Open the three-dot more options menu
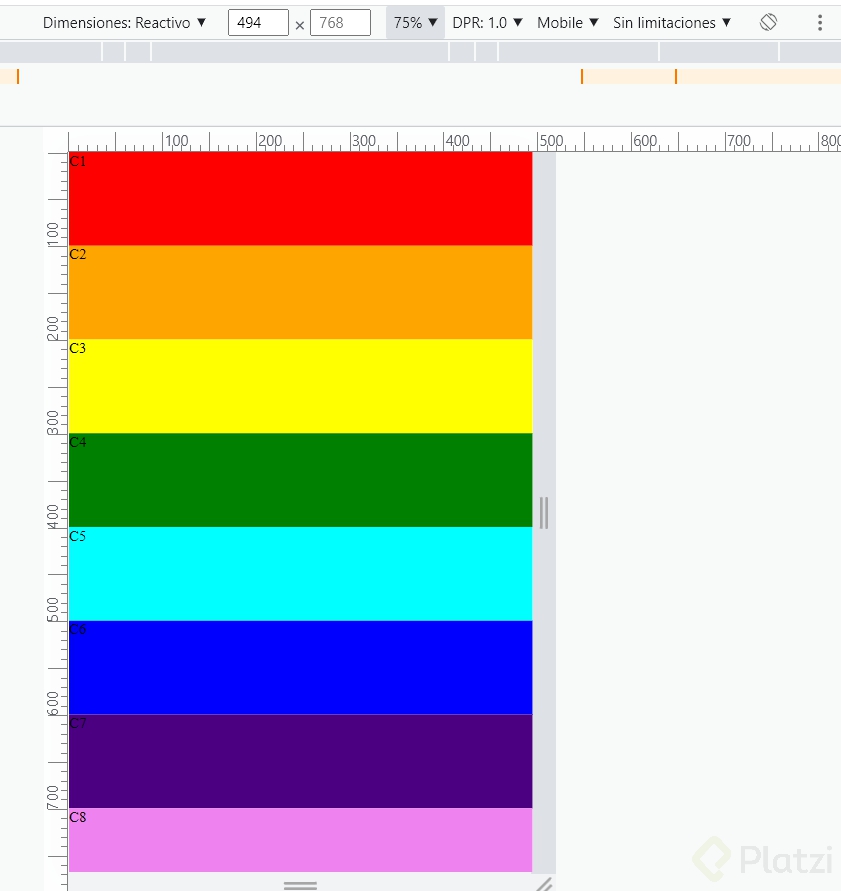The height and width of the screenshot is (891, 841). coord(819,23)
